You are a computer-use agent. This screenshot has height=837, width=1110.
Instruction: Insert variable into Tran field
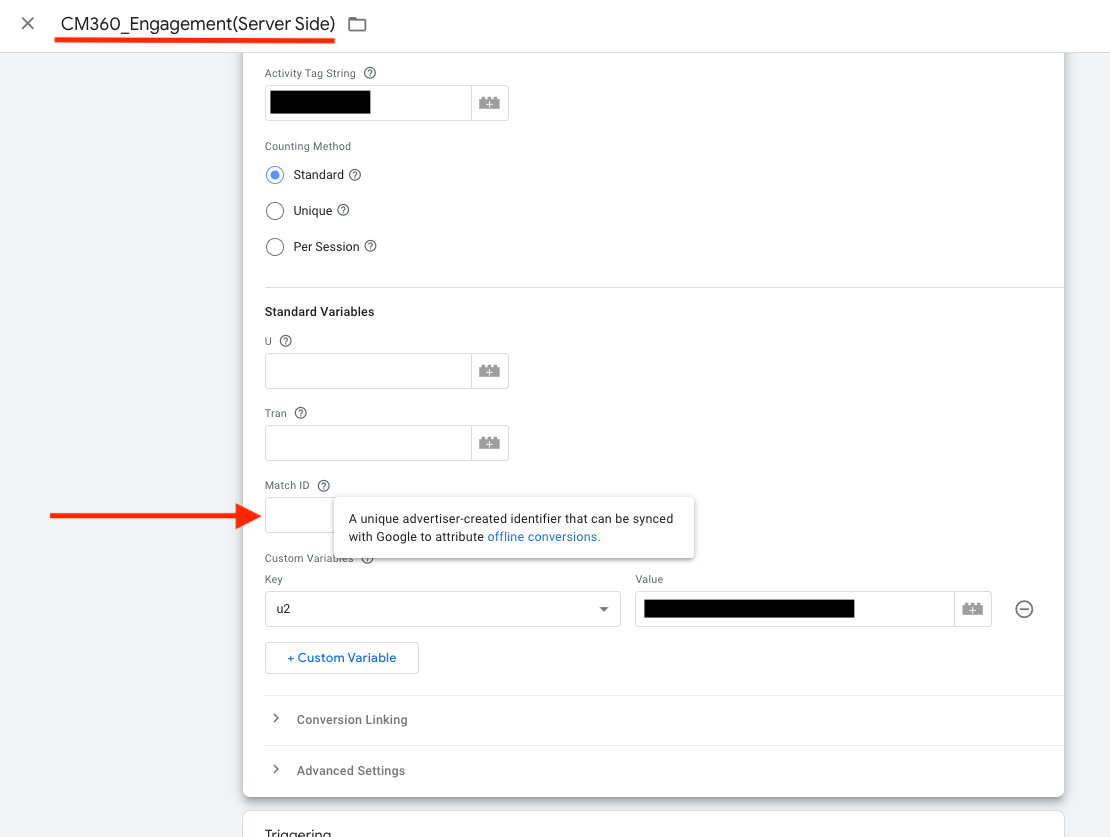pos(489,443)
